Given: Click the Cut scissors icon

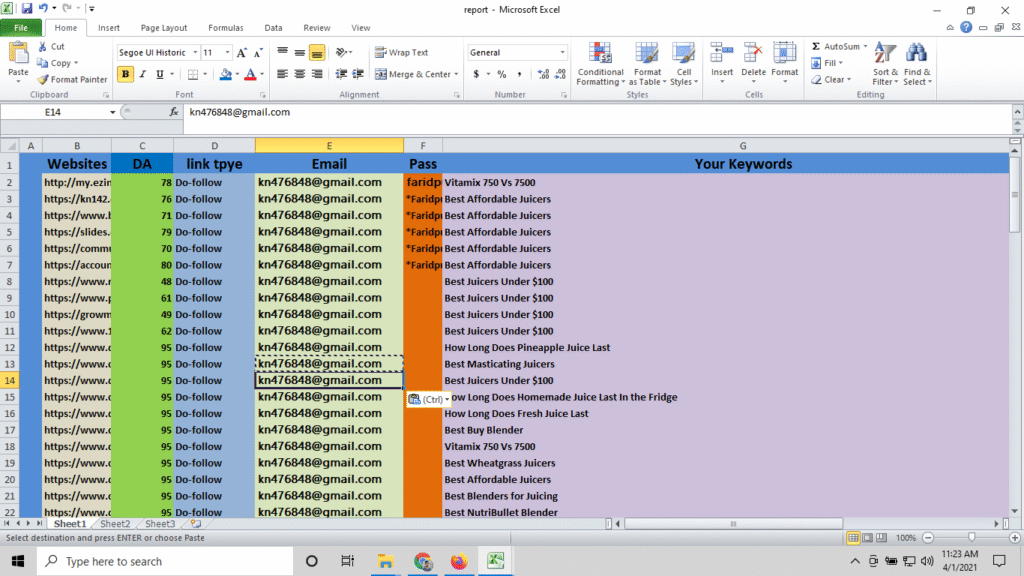Looking at the screenshot, I should pyautogui.click(x=43, y=47).
